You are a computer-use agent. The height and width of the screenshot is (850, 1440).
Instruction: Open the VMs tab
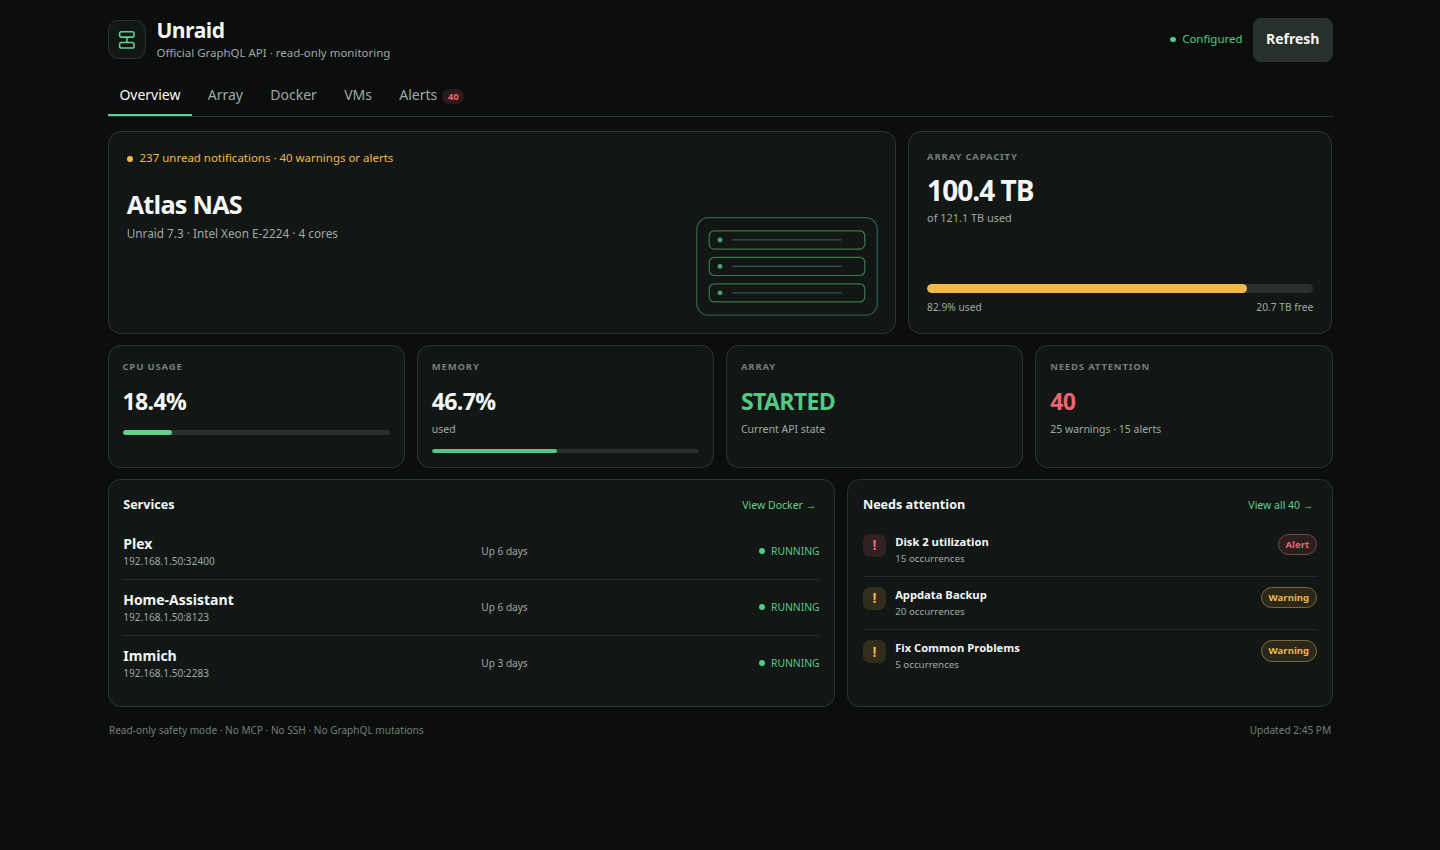click(358, 95)
